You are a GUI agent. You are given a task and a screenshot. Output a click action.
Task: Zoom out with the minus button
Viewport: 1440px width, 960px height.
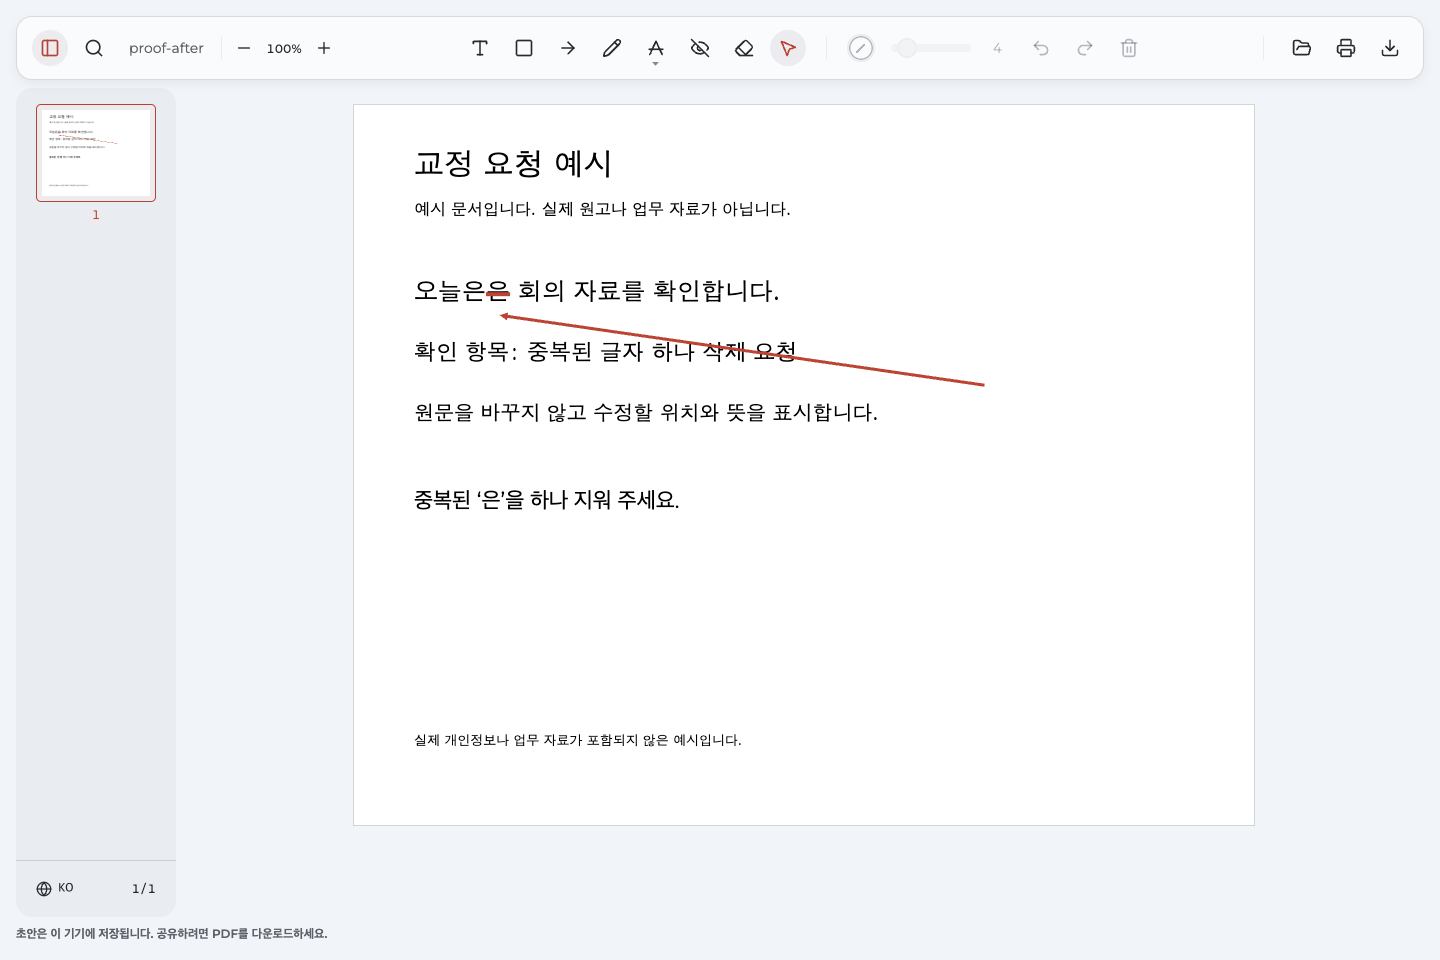pyautogui.click(x=244, y=48)
